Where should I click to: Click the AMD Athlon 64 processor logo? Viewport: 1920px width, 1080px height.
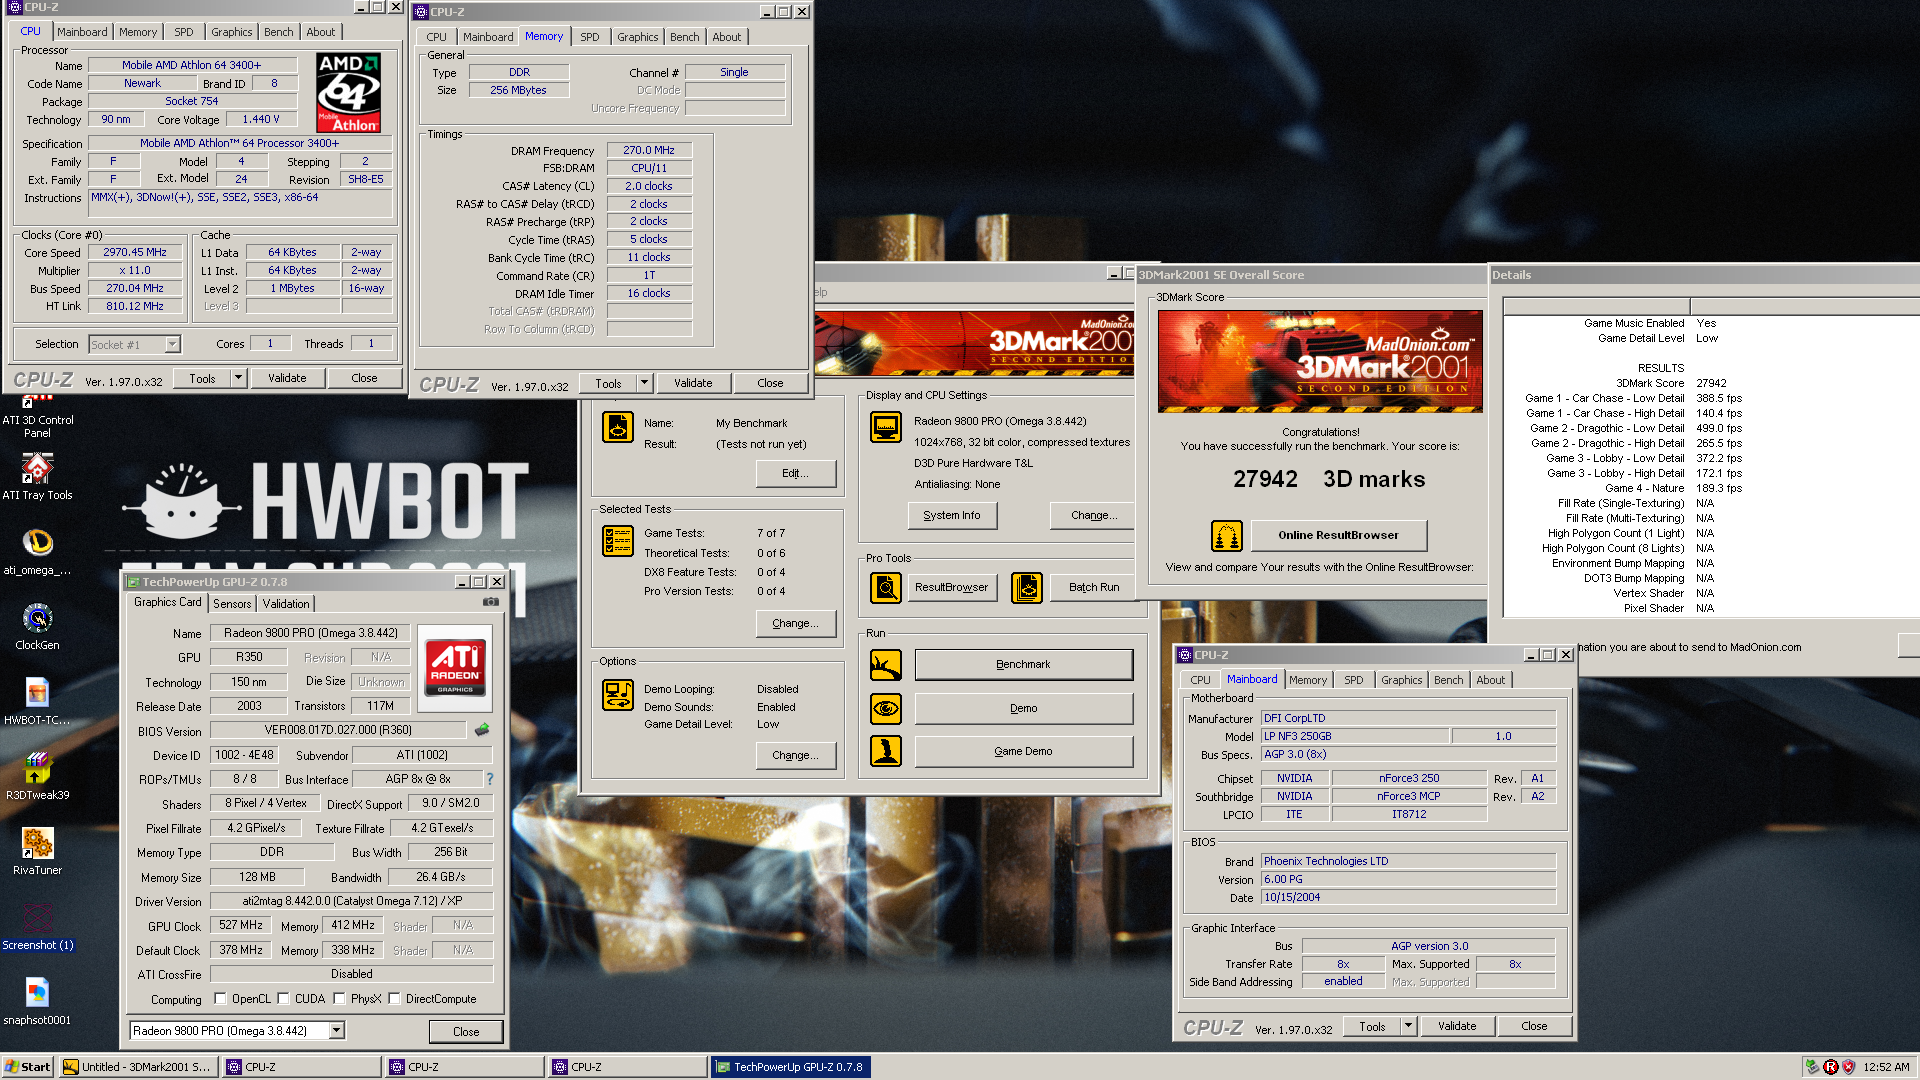point(348,93)
